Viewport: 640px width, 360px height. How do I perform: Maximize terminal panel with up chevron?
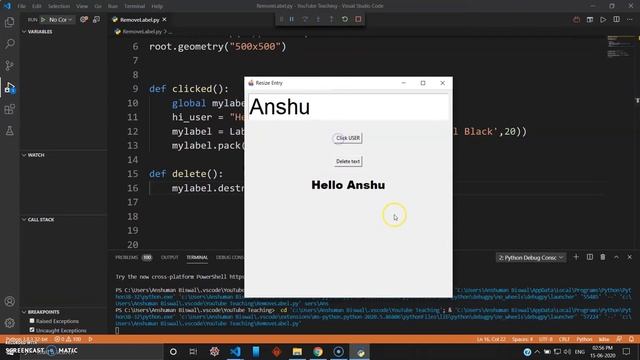pyautogui.click(x=616, y=257)
